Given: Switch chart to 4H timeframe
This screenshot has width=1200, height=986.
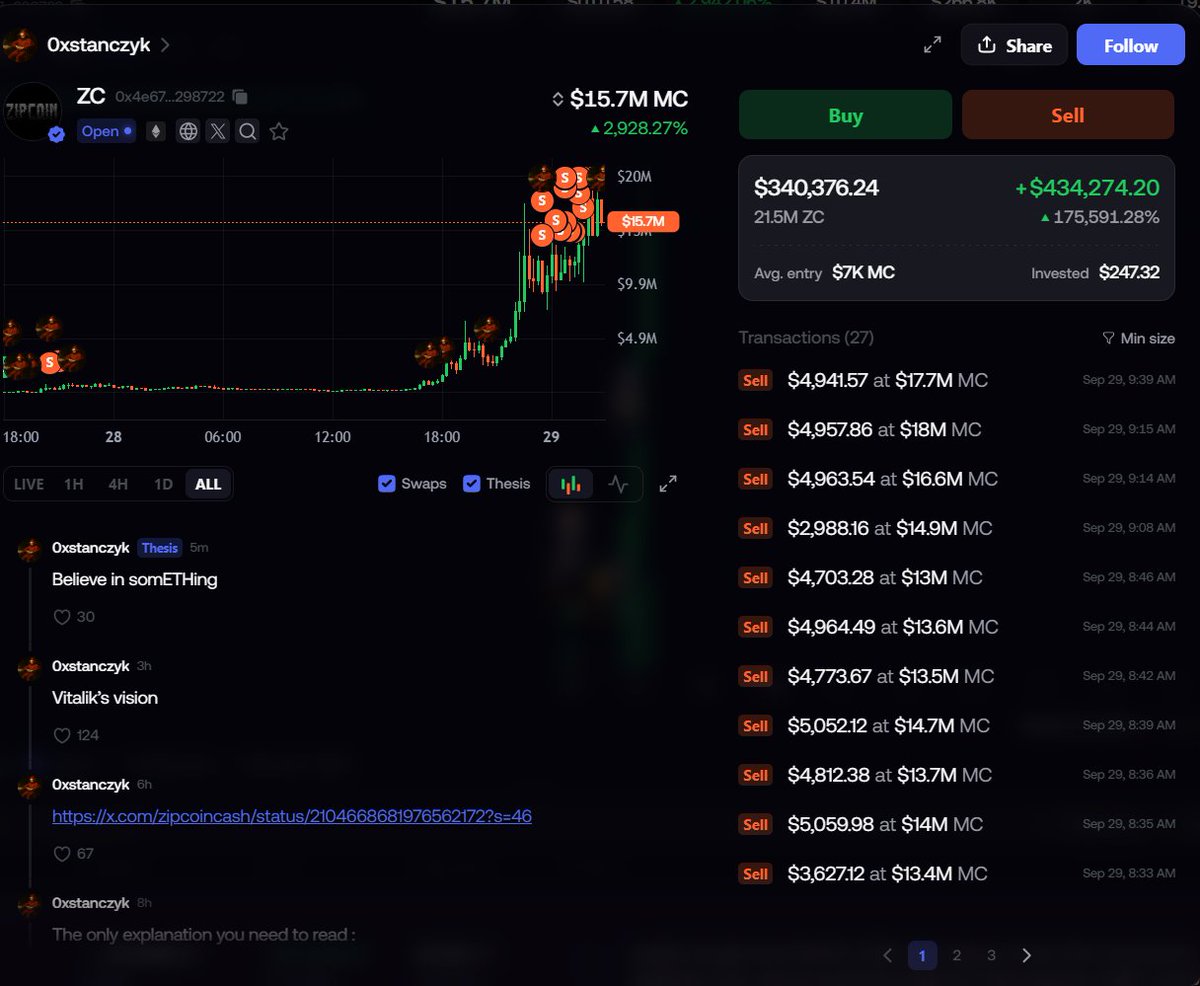Looking at the screenshot, I should pyautogui.click(x=118, y=484).
